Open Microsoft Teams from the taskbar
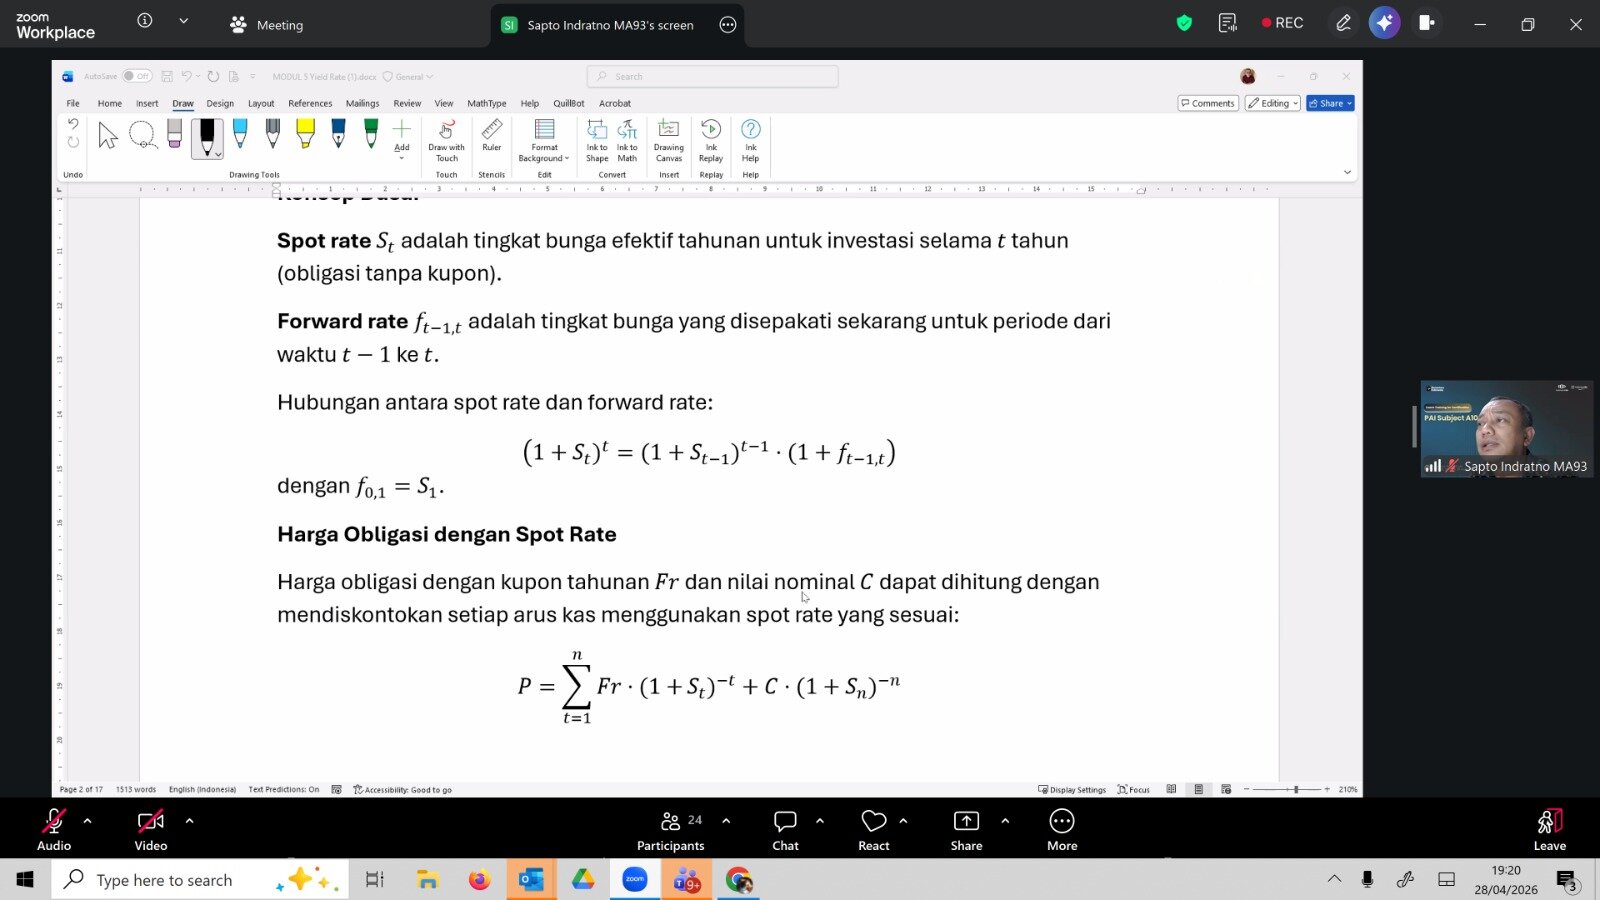 pyautogui.click(x=687, y=880)
